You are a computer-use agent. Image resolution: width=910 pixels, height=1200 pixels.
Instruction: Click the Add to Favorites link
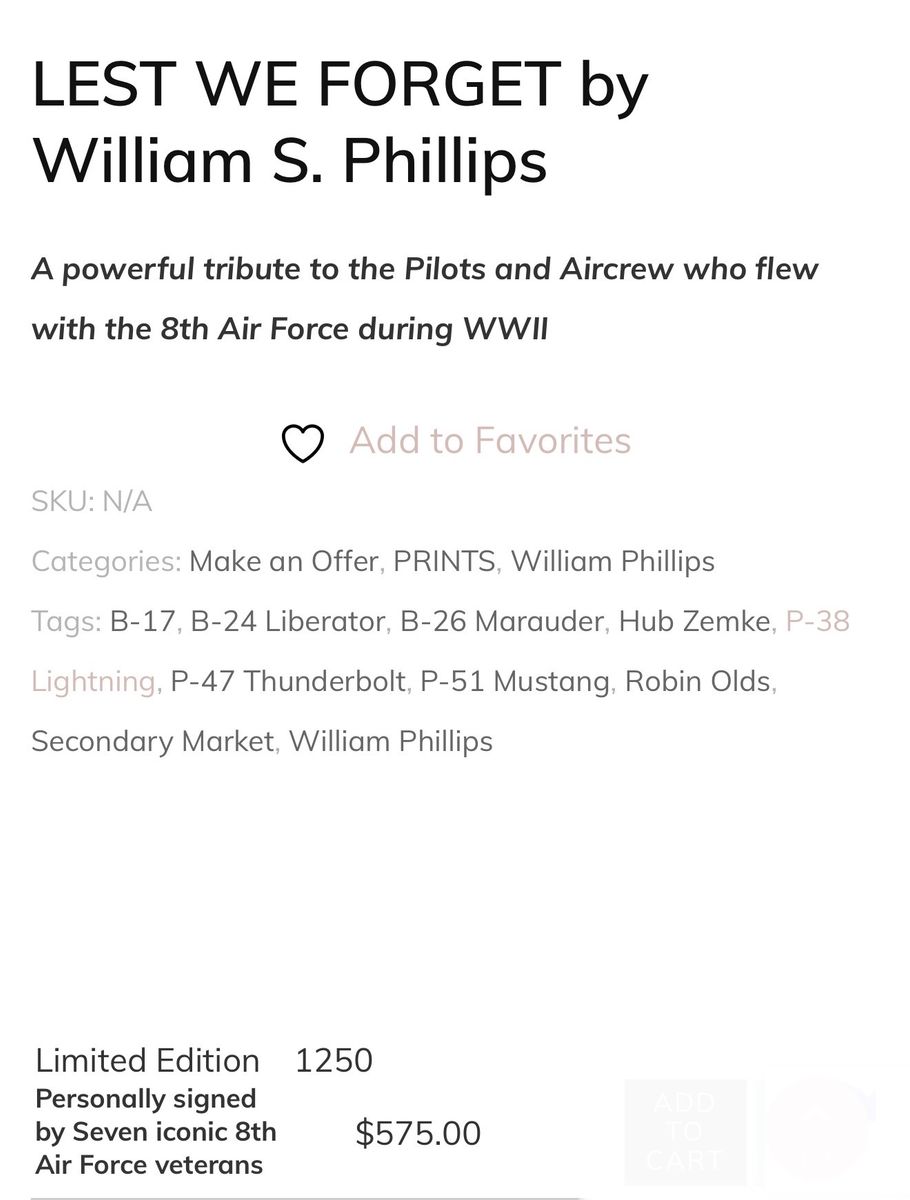coord(490,441)
